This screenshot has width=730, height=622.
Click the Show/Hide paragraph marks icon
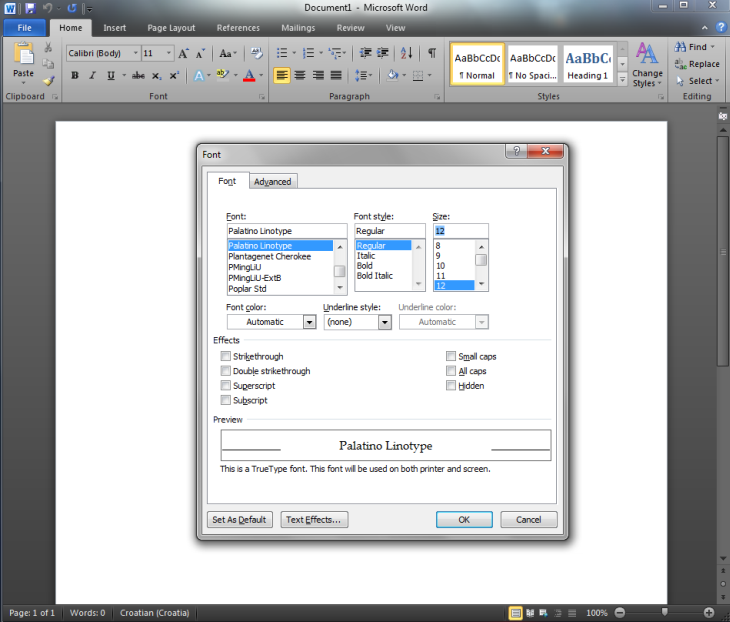pos(432,53)
